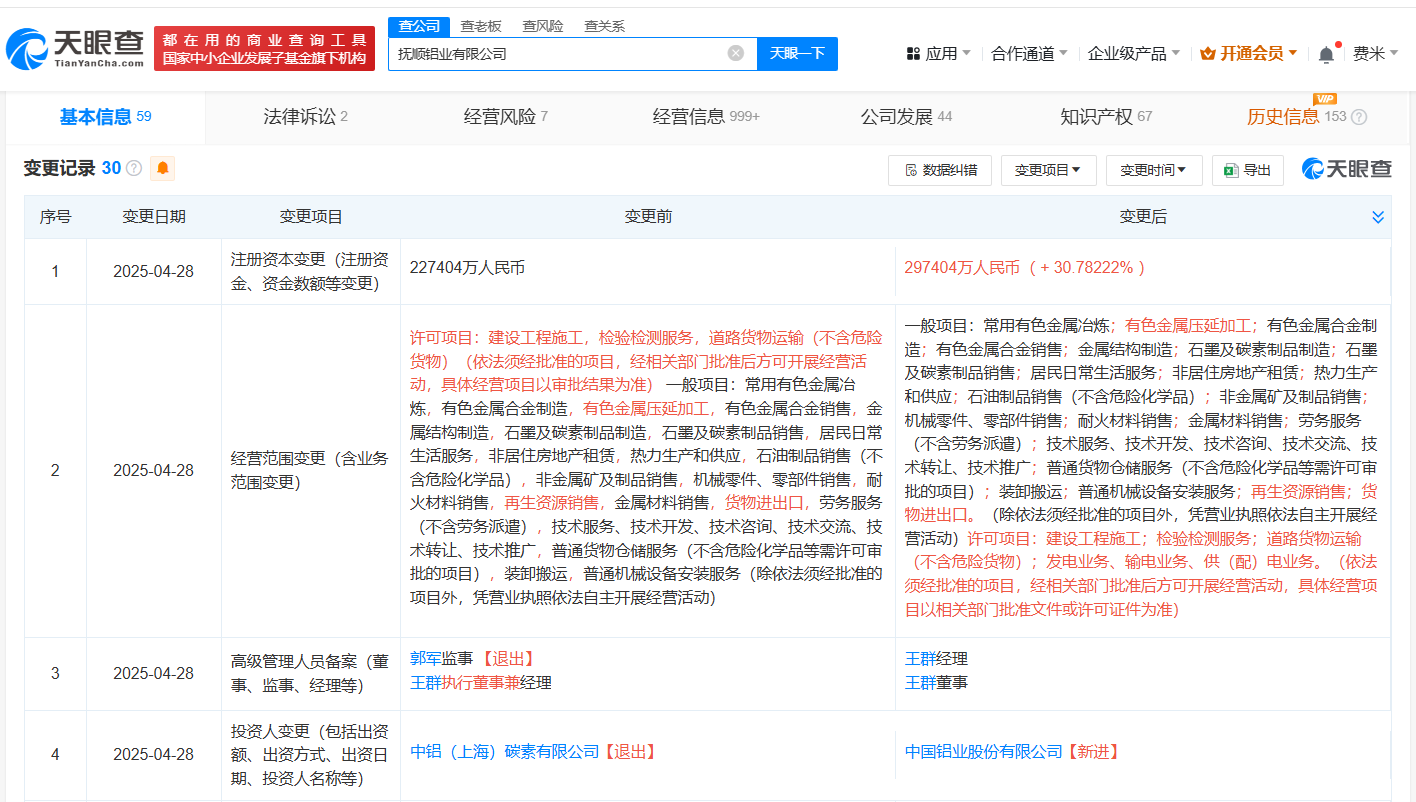Image resolution: width=1416 pixels, height=802 pixels.
Task: Click 注册资本变更 change item in row 1
Action: [310, 271]
